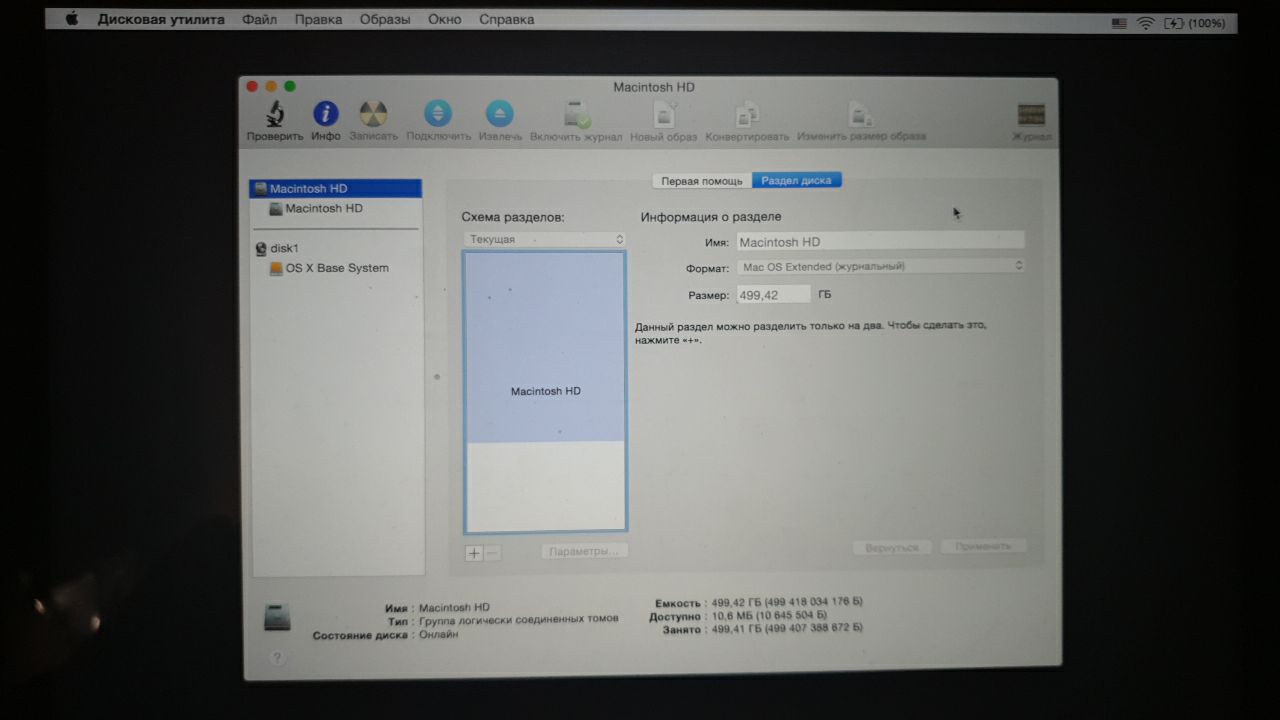This screenshot has width=1280, height=720.
Task: Click the free space partition area
Action: pos(545,486)
